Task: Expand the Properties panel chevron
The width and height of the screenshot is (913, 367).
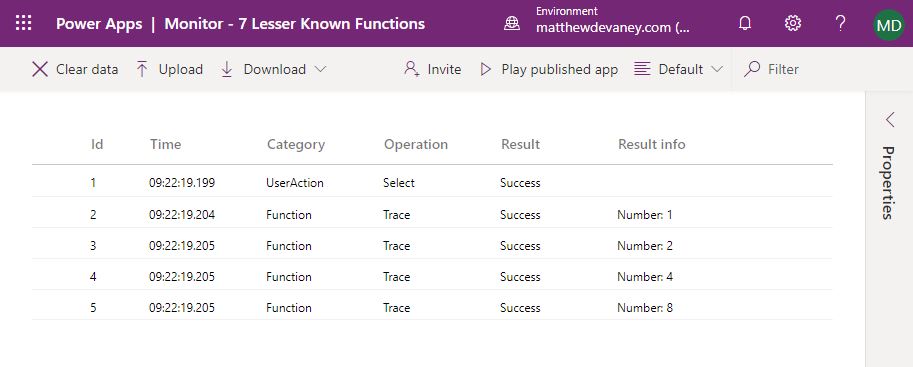Action: (890, 119)
